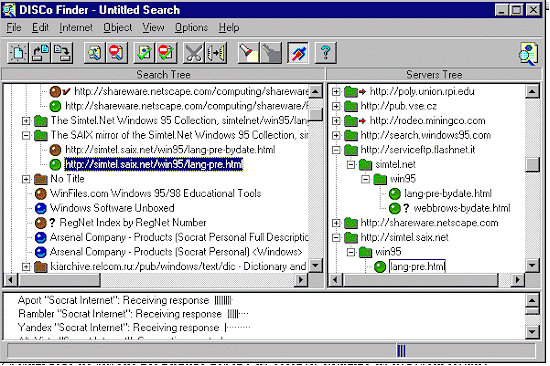
Task: Click green ball beside simtel.saix.net/win95/lang-pre.html in Search Tree
Action: (x=55, y=164)
